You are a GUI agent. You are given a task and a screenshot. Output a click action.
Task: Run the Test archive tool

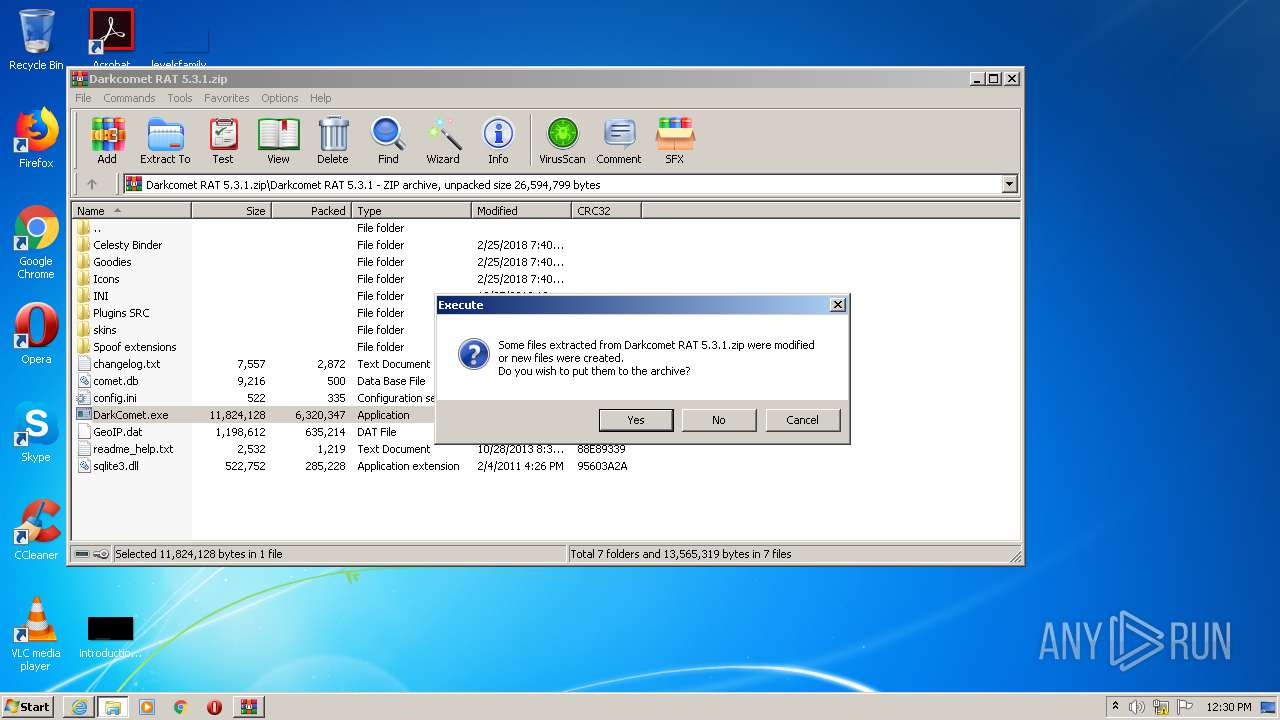tap(223, 140)
